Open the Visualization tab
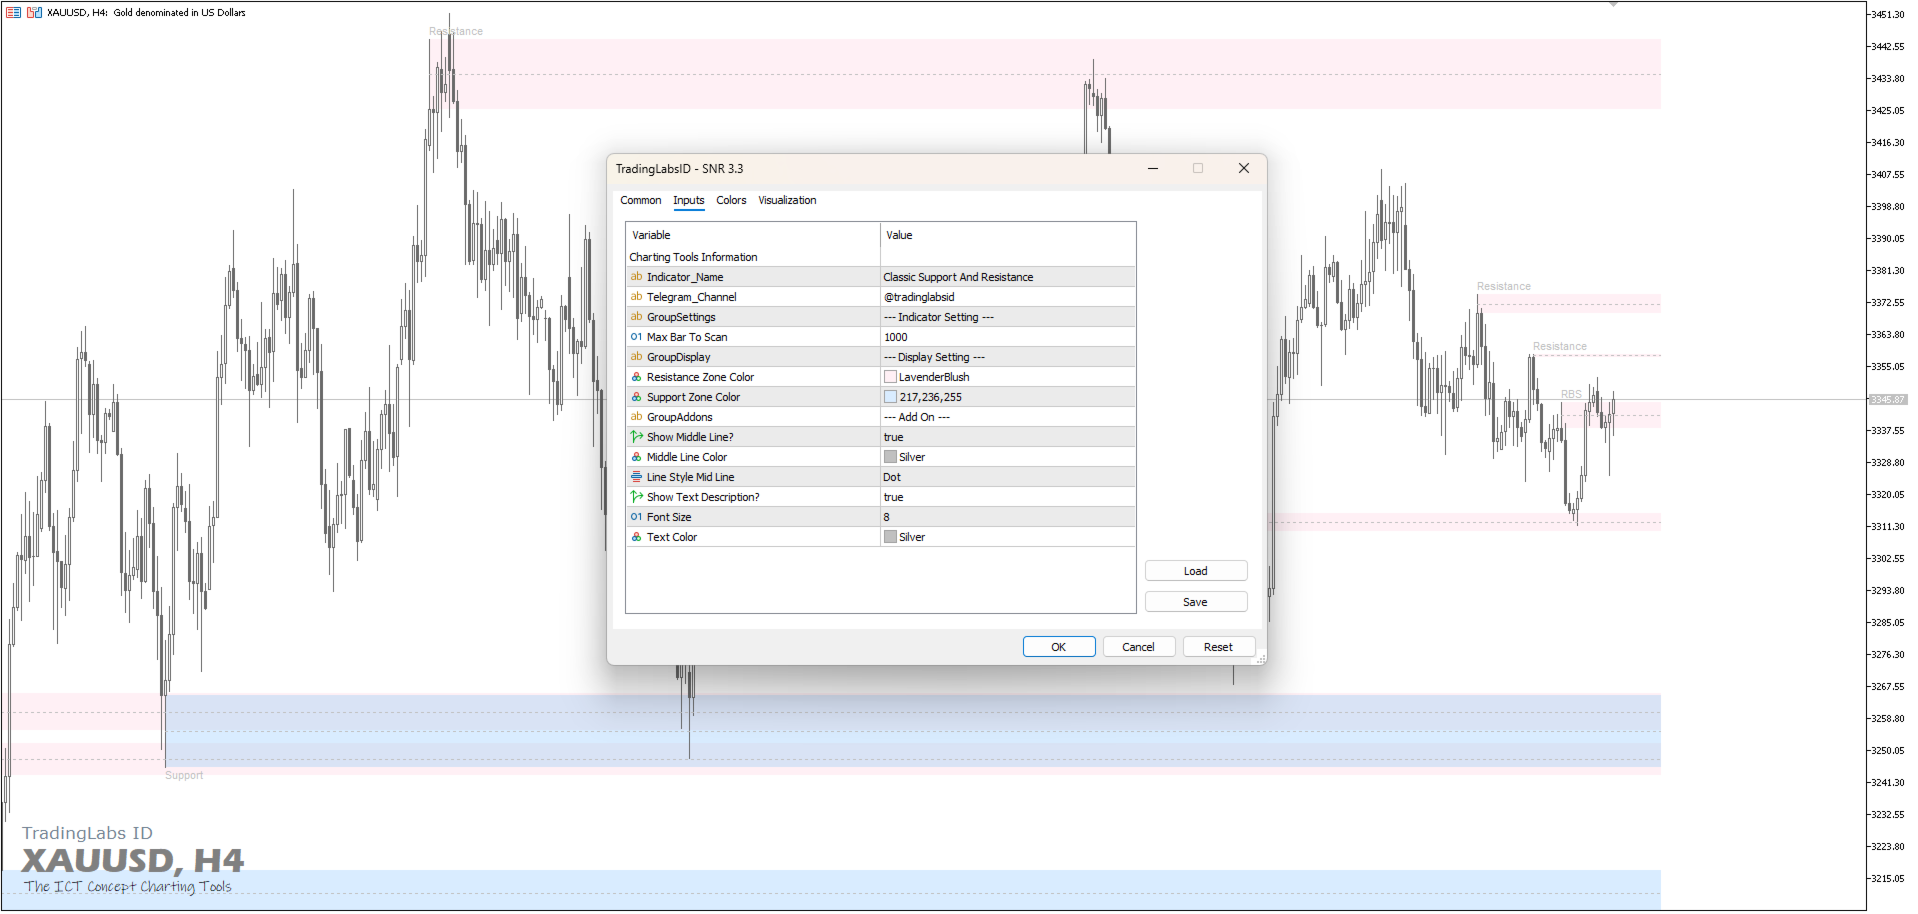Image resolution: width=1918 pixels, height=914 pixels. click(787, 200)
